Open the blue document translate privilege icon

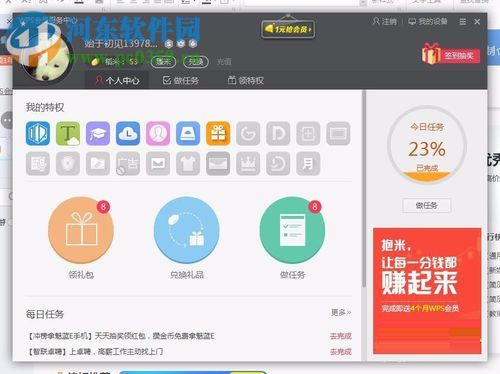38,133
